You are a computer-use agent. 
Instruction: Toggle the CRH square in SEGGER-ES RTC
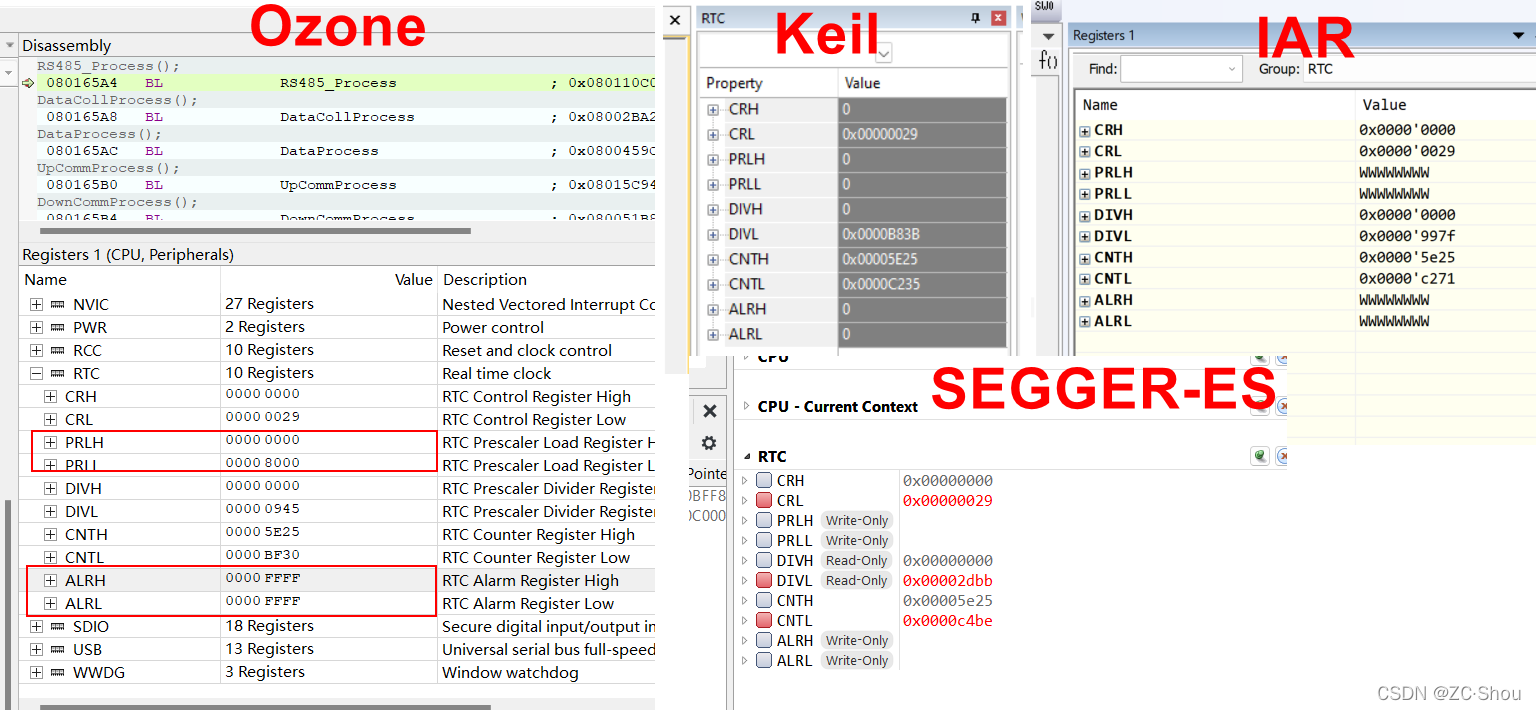(764, 481)
